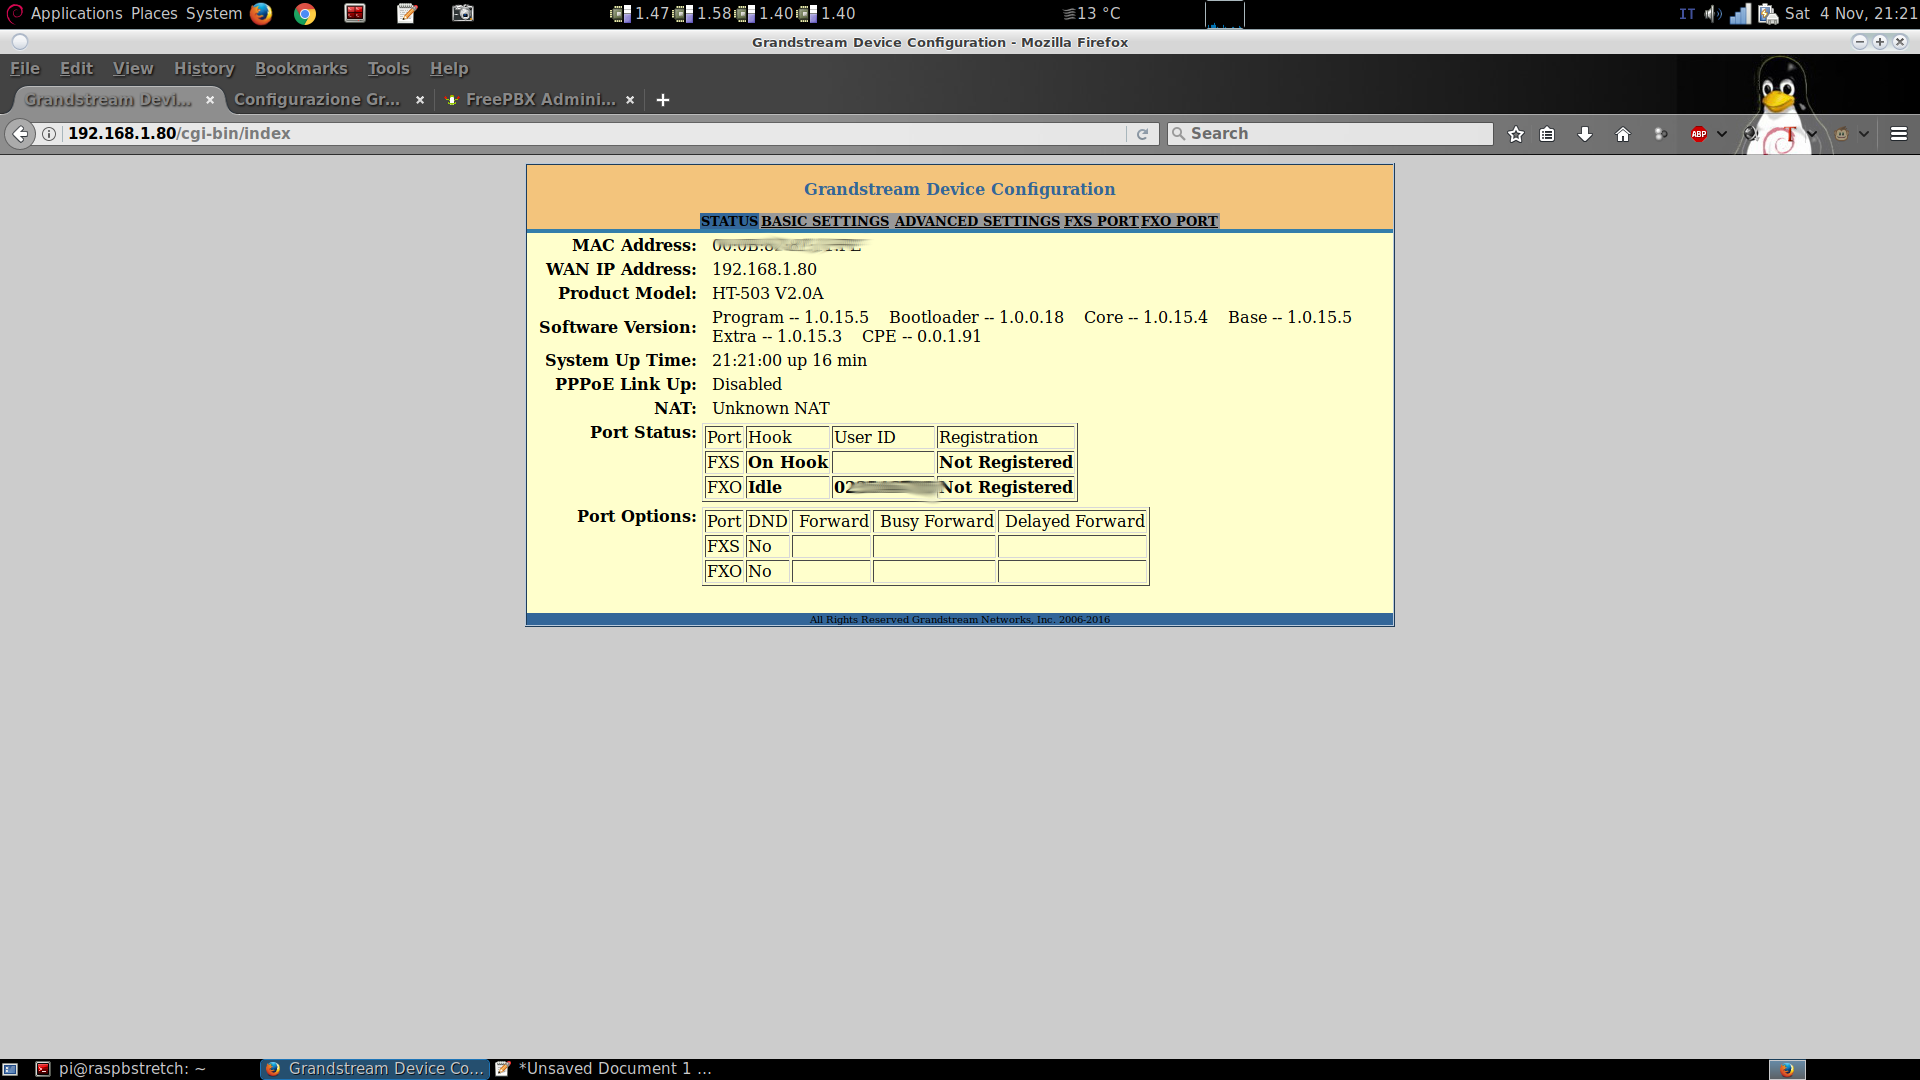Screen dimensions: 1920x1080
Task: Open BASIC SETTINGS page
Action: pos(825,221)
